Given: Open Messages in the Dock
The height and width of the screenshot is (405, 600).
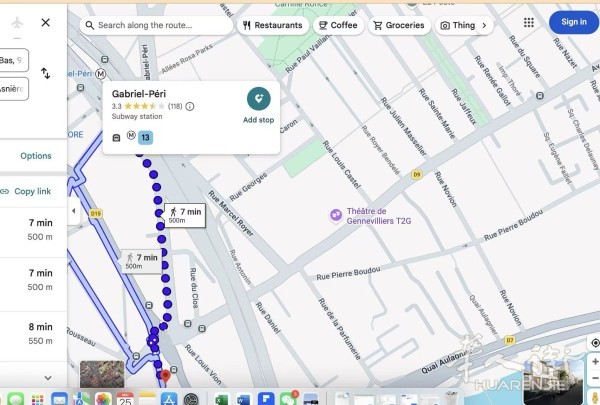Looking at the screenshot, I should 16,400.
